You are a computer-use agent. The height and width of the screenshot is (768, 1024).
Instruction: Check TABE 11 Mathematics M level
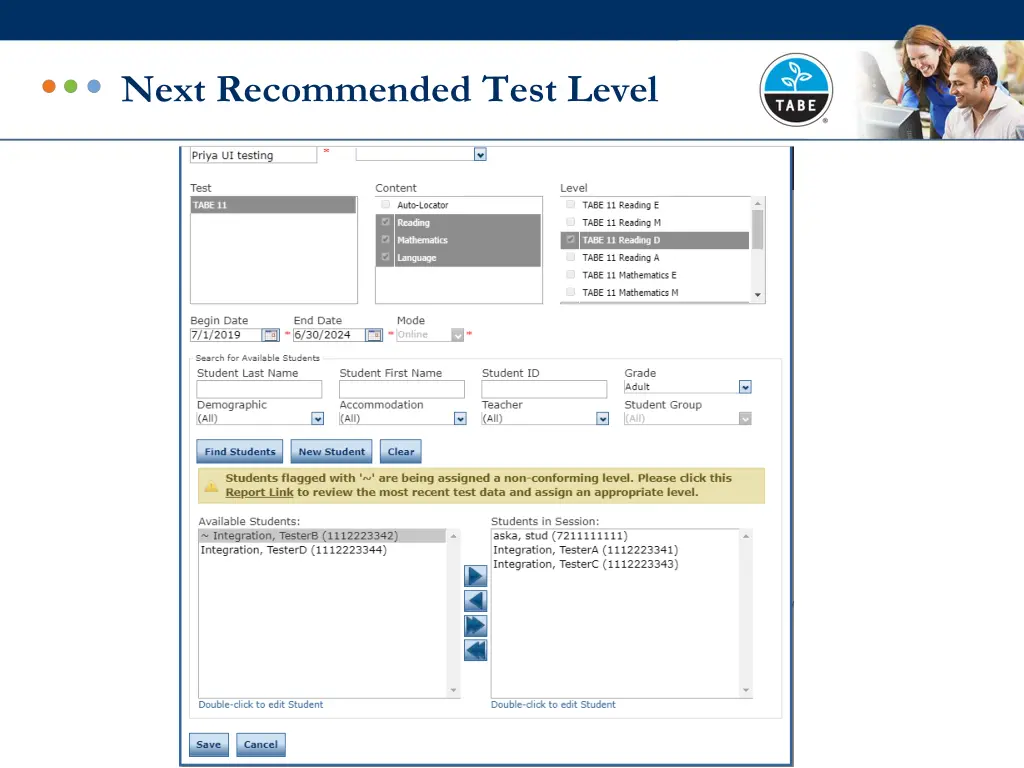point(571,293)
